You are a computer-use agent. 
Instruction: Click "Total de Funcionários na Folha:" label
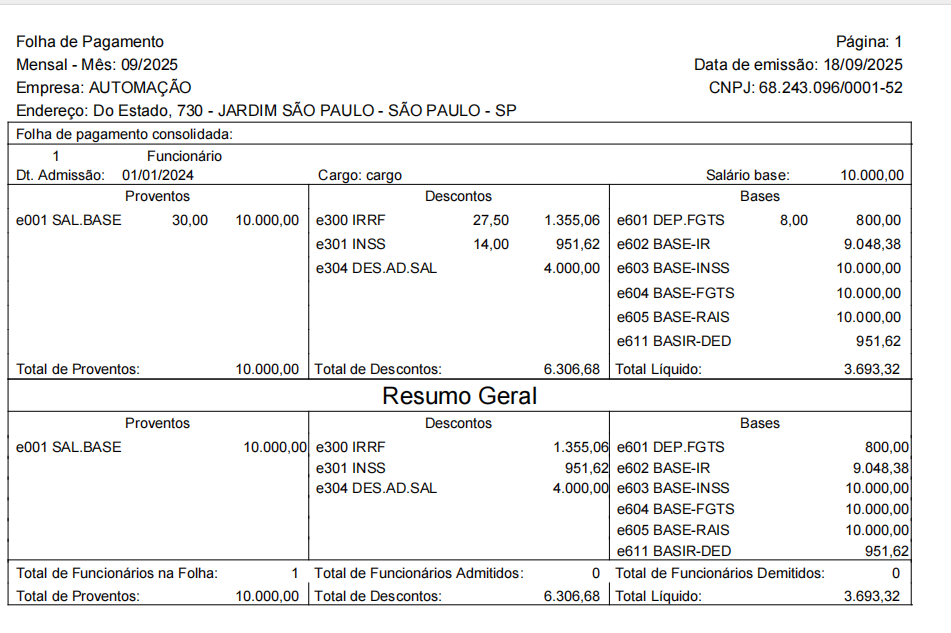click(117, 573)
